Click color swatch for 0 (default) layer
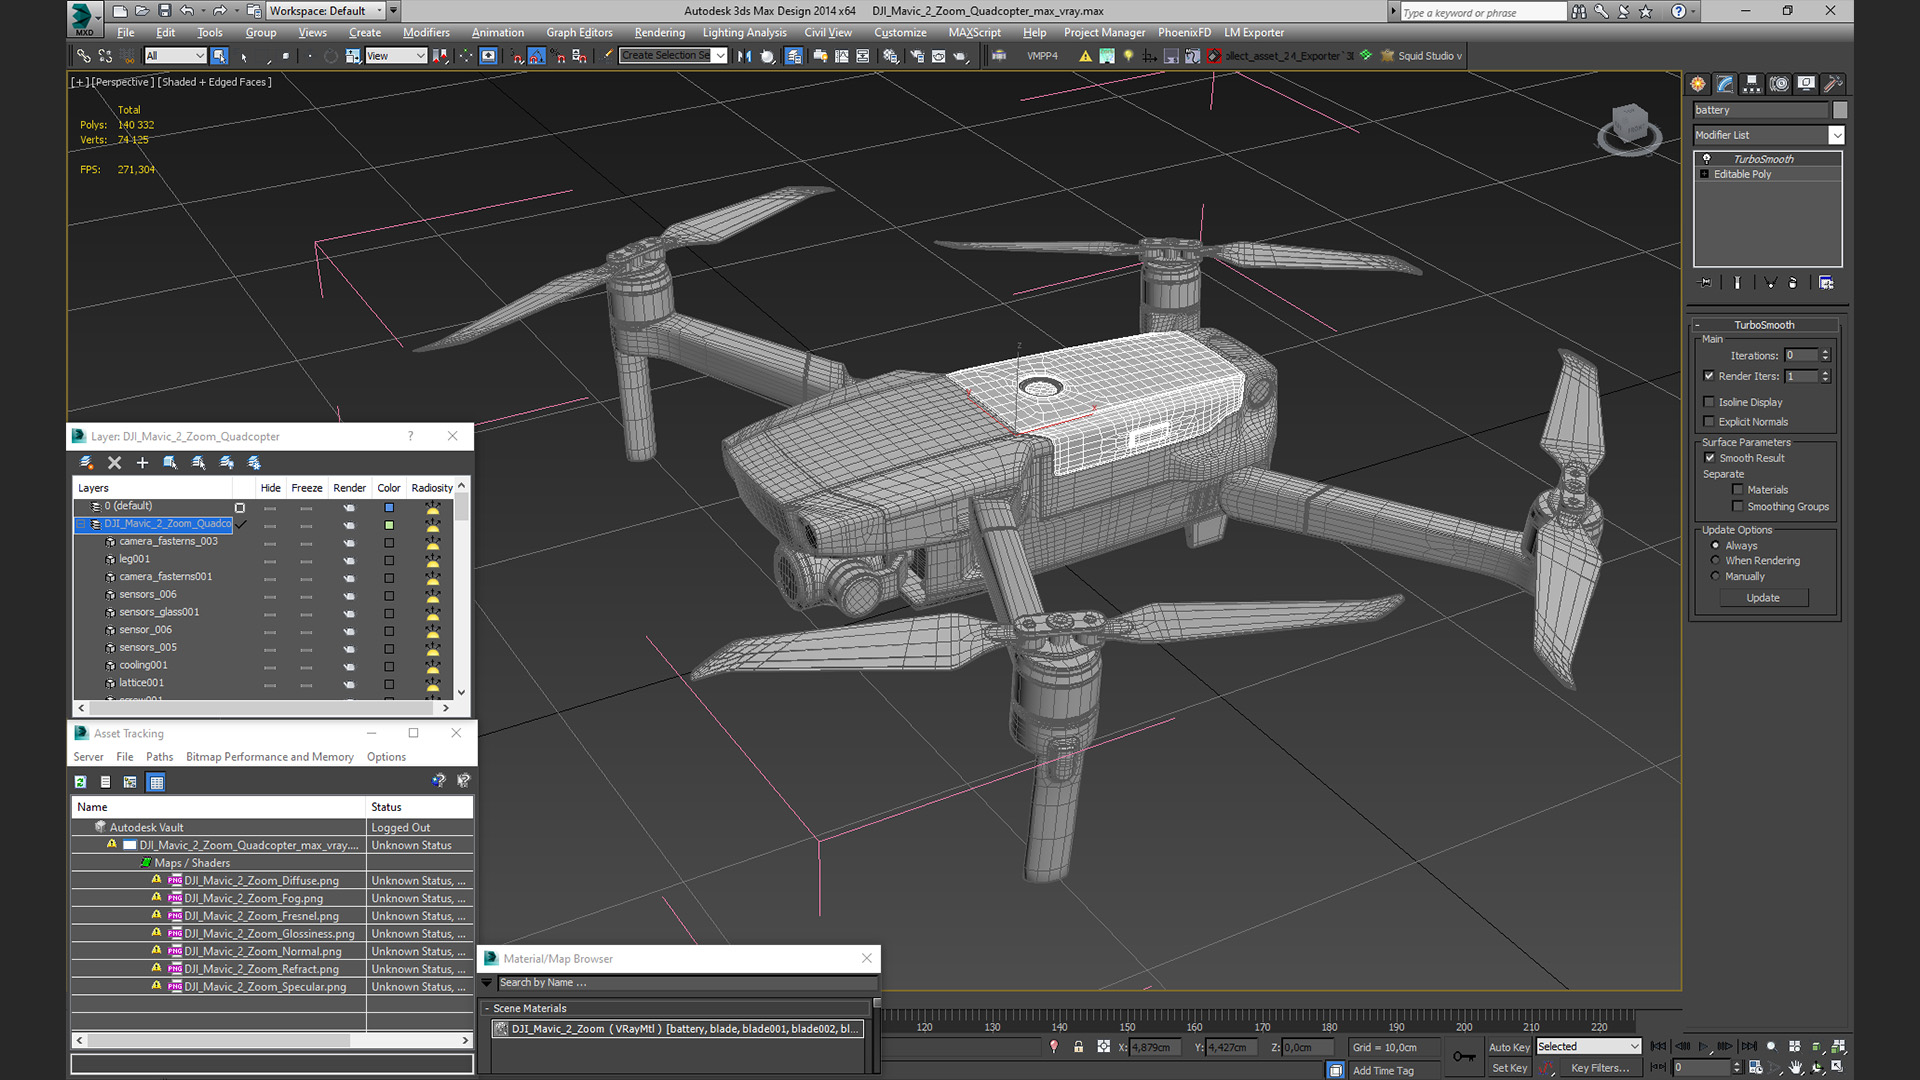The width and height of the screenshot is (1920, 1080). point(389,507)
